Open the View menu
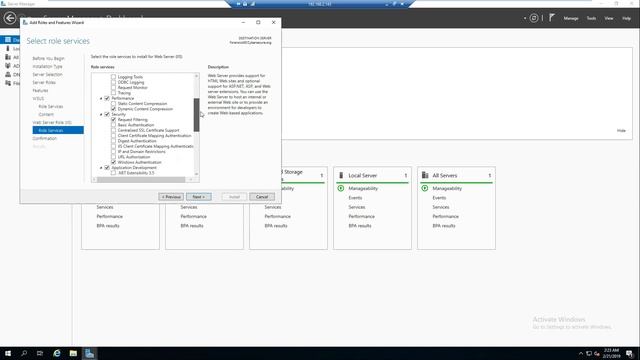This screenshot has width=640, height=360. [609, 18]
